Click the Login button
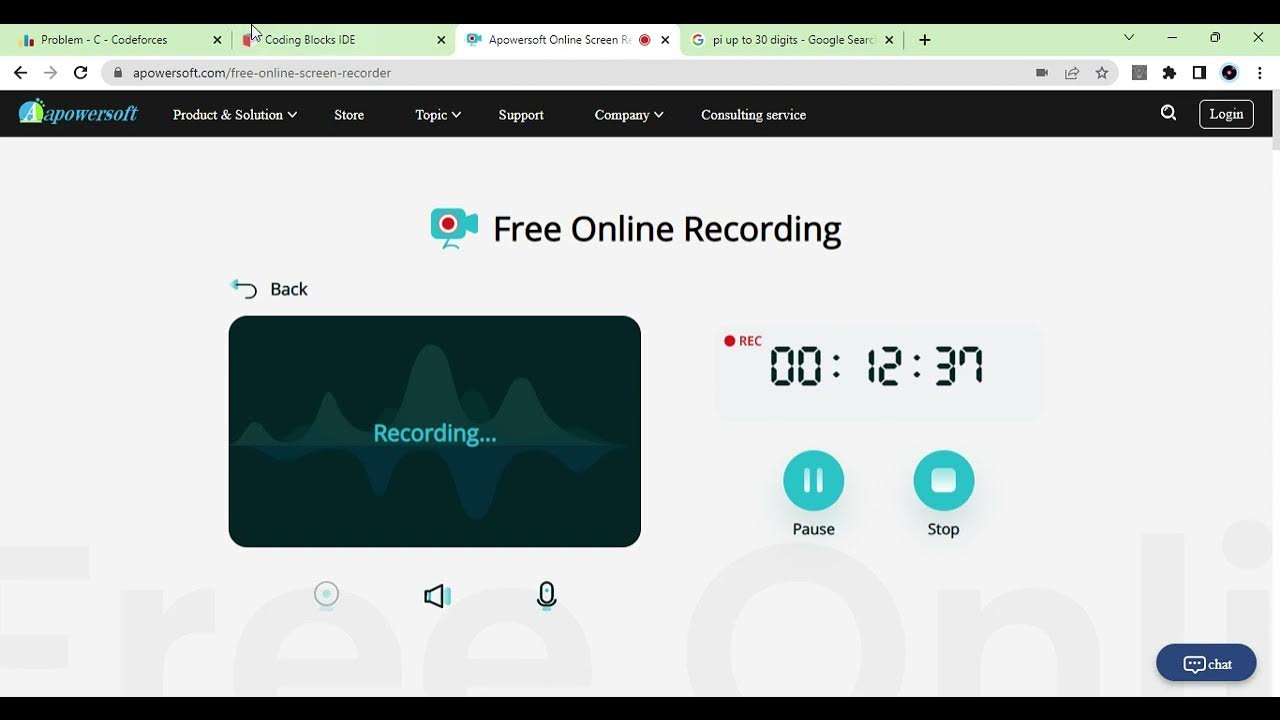The image size is (1280, 720). (x=1226, y=114)
